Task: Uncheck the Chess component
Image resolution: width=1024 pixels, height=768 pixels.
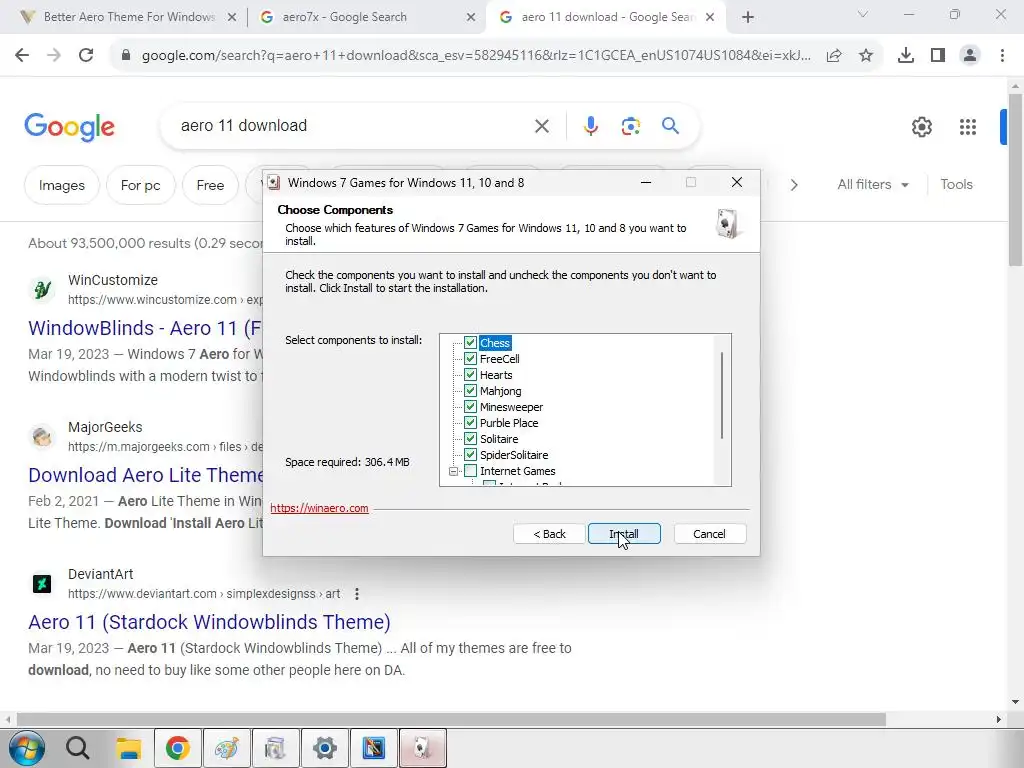Action: click(x=470, y=342)
